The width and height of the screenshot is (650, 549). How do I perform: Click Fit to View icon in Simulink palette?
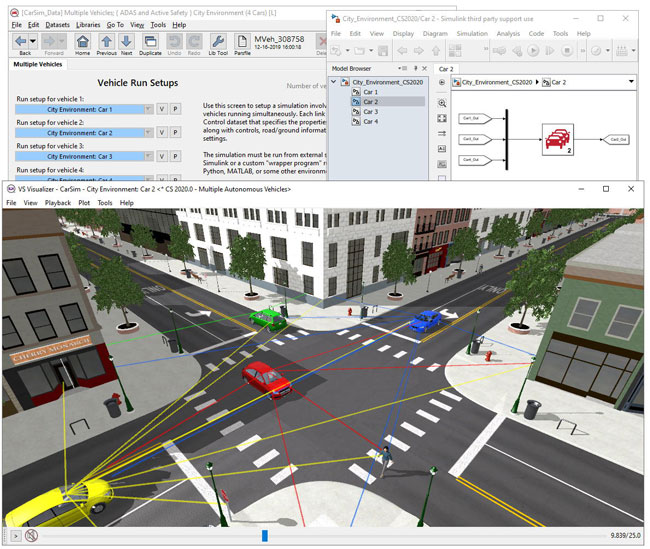[442, 119]
